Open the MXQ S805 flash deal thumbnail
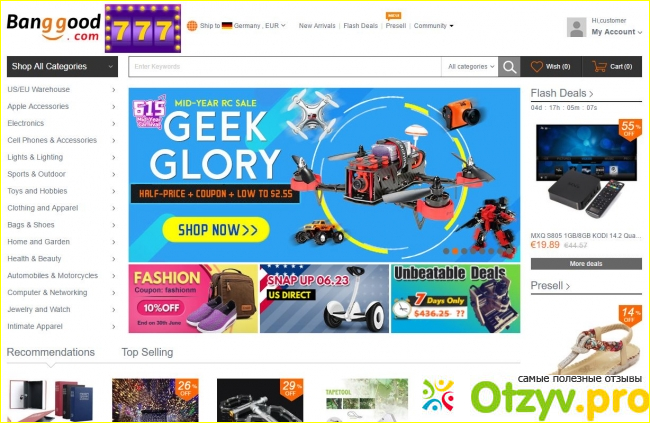650x423 pixels. click(586, 171)
